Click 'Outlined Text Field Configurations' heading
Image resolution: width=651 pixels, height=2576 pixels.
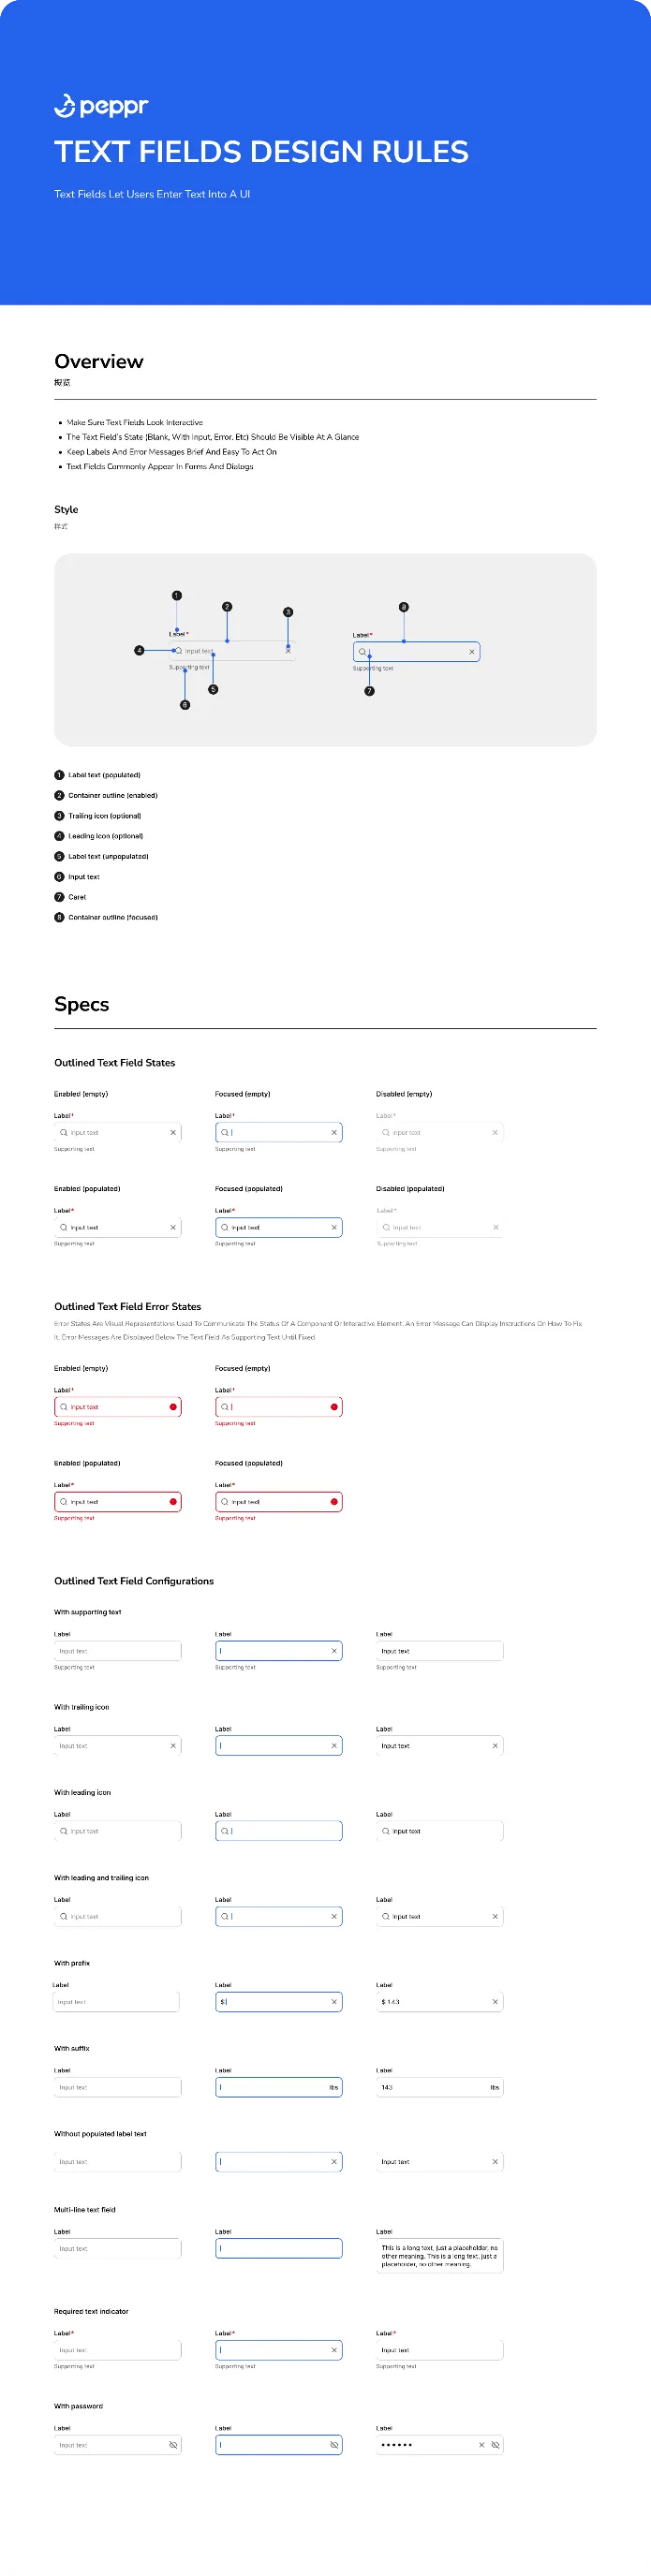tap(134, 1581)
